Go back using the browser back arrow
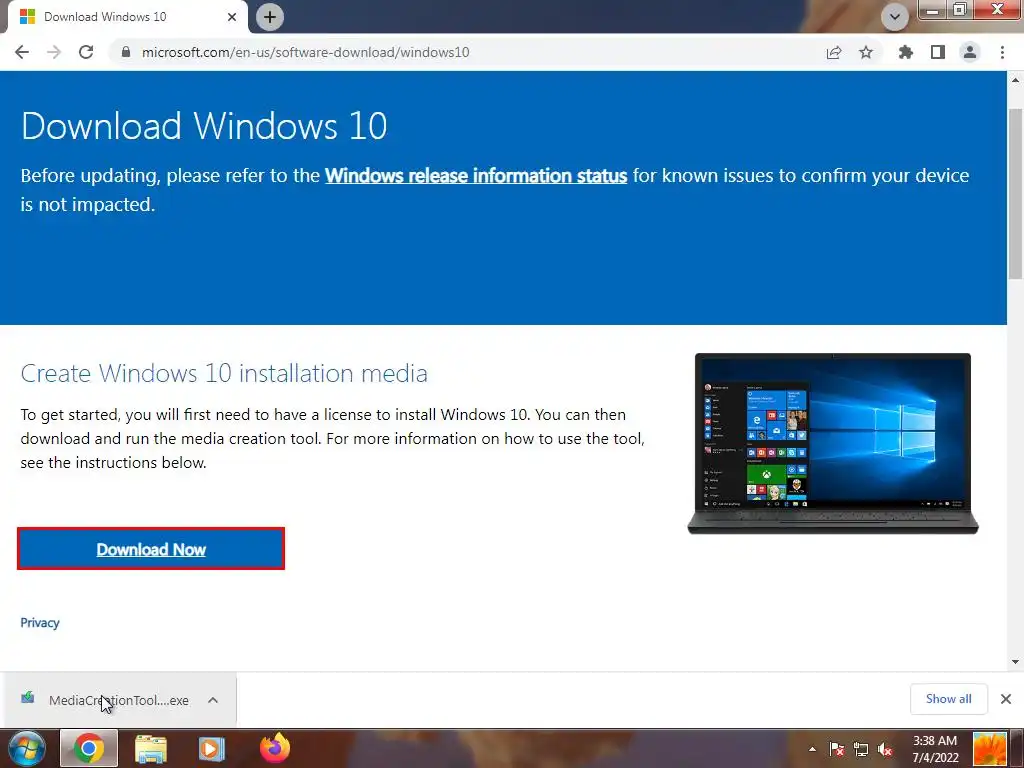 pyautogui.click(x=22, y=52)
